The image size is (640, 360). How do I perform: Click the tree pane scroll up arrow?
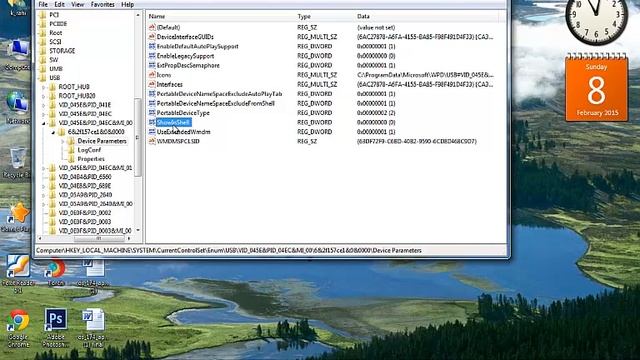click(x=138, y=15)
